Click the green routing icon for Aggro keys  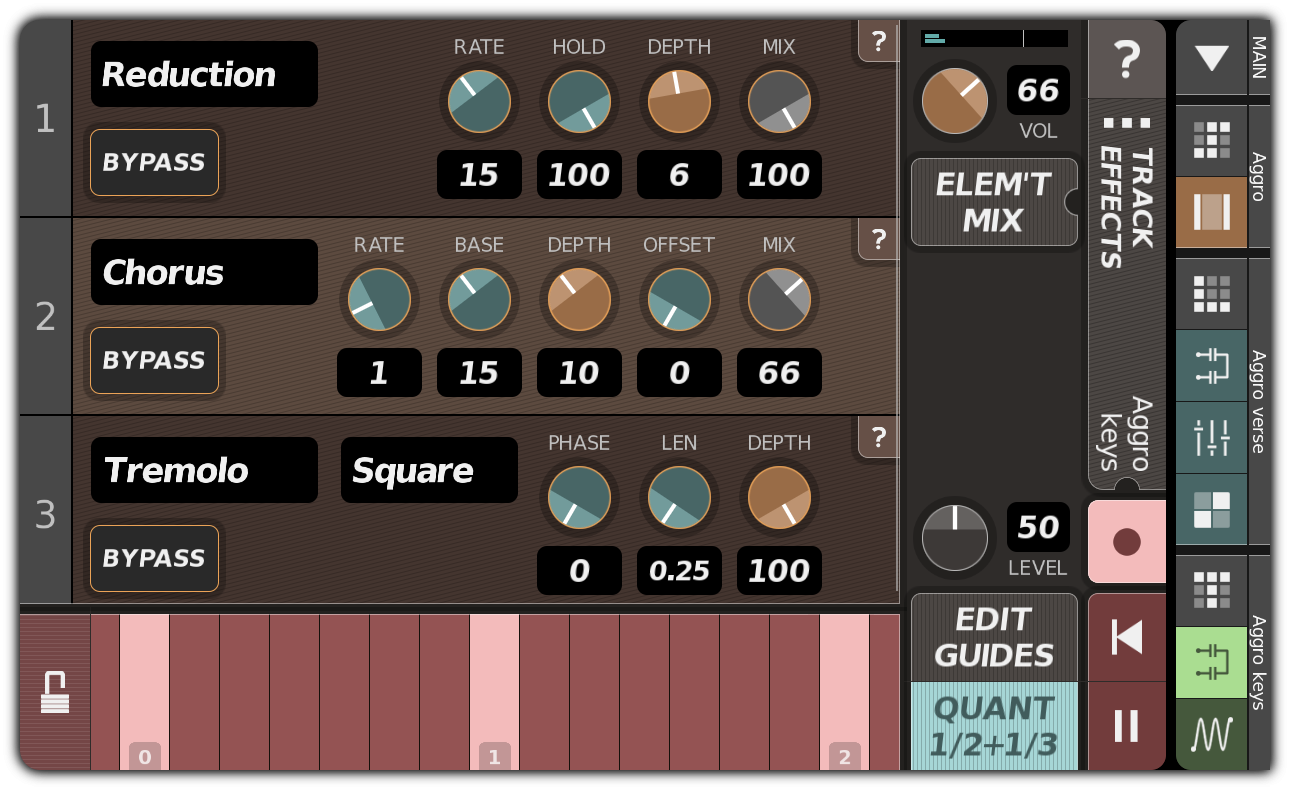point(1211,662)
